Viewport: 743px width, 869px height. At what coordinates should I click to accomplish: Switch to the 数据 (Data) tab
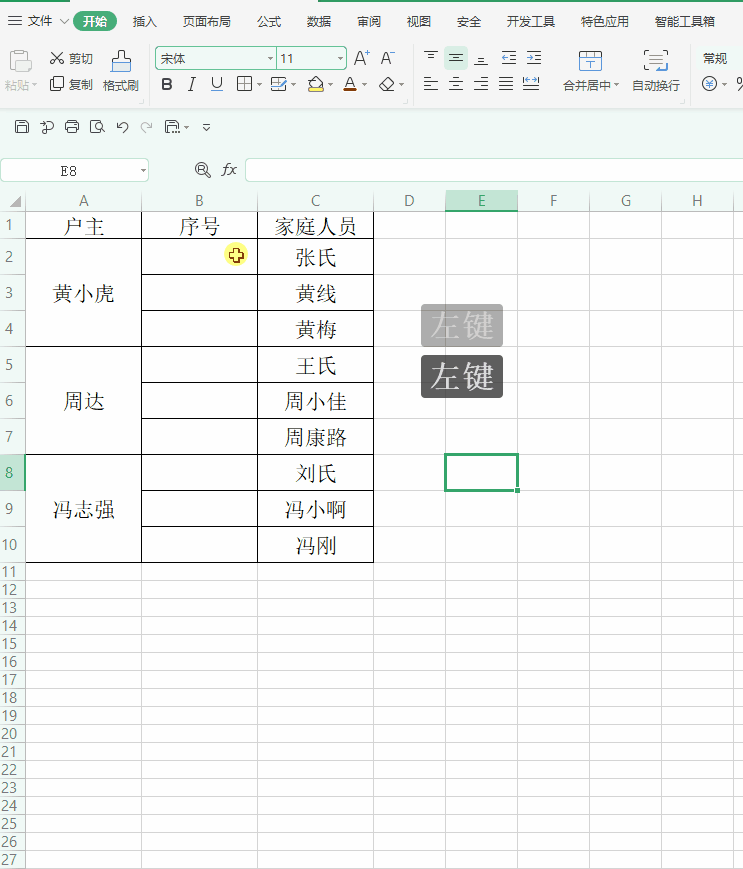(319, 21)
